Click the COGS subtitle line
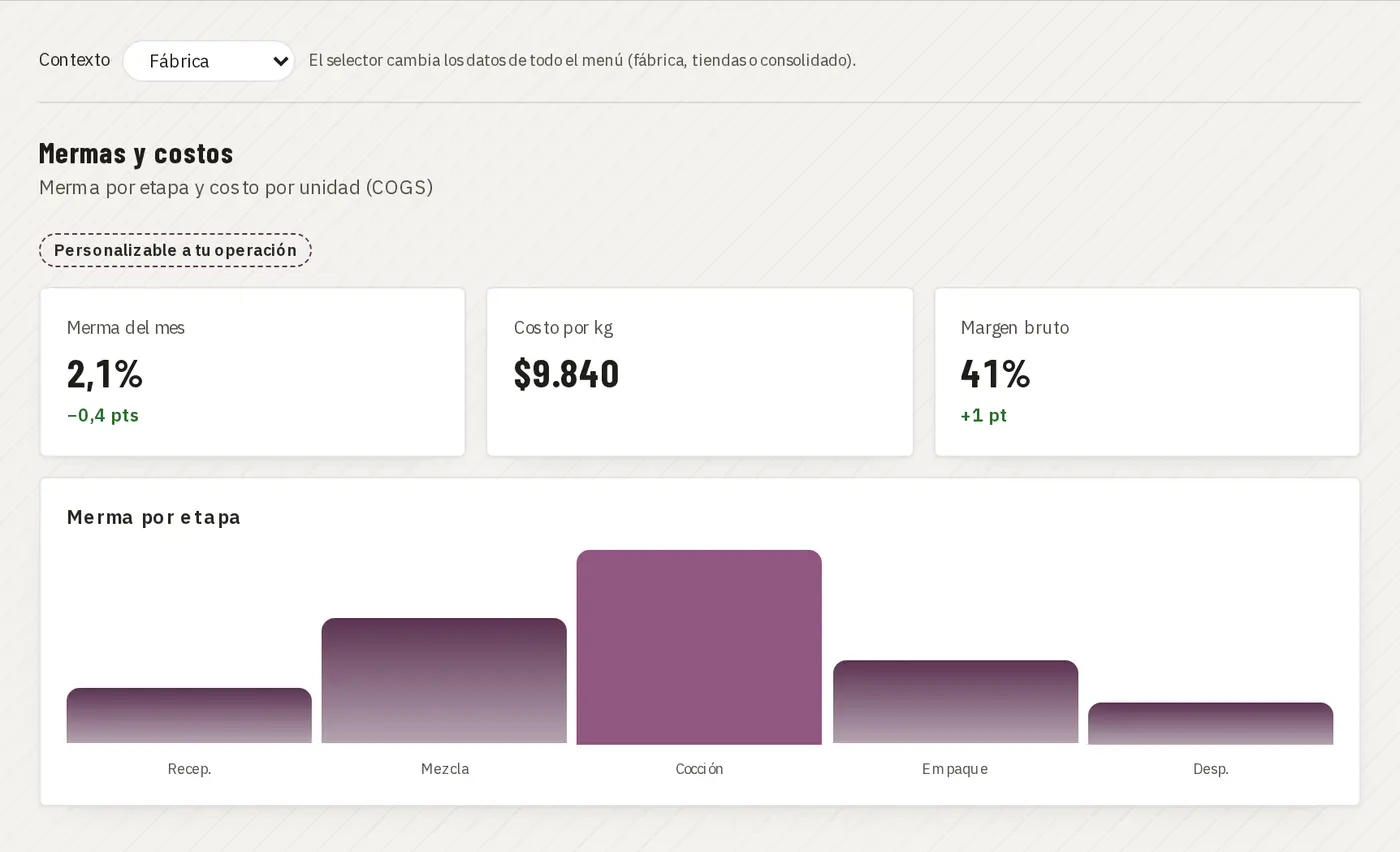The width and height of the screenshot is (1400, 852). (236, 187)
